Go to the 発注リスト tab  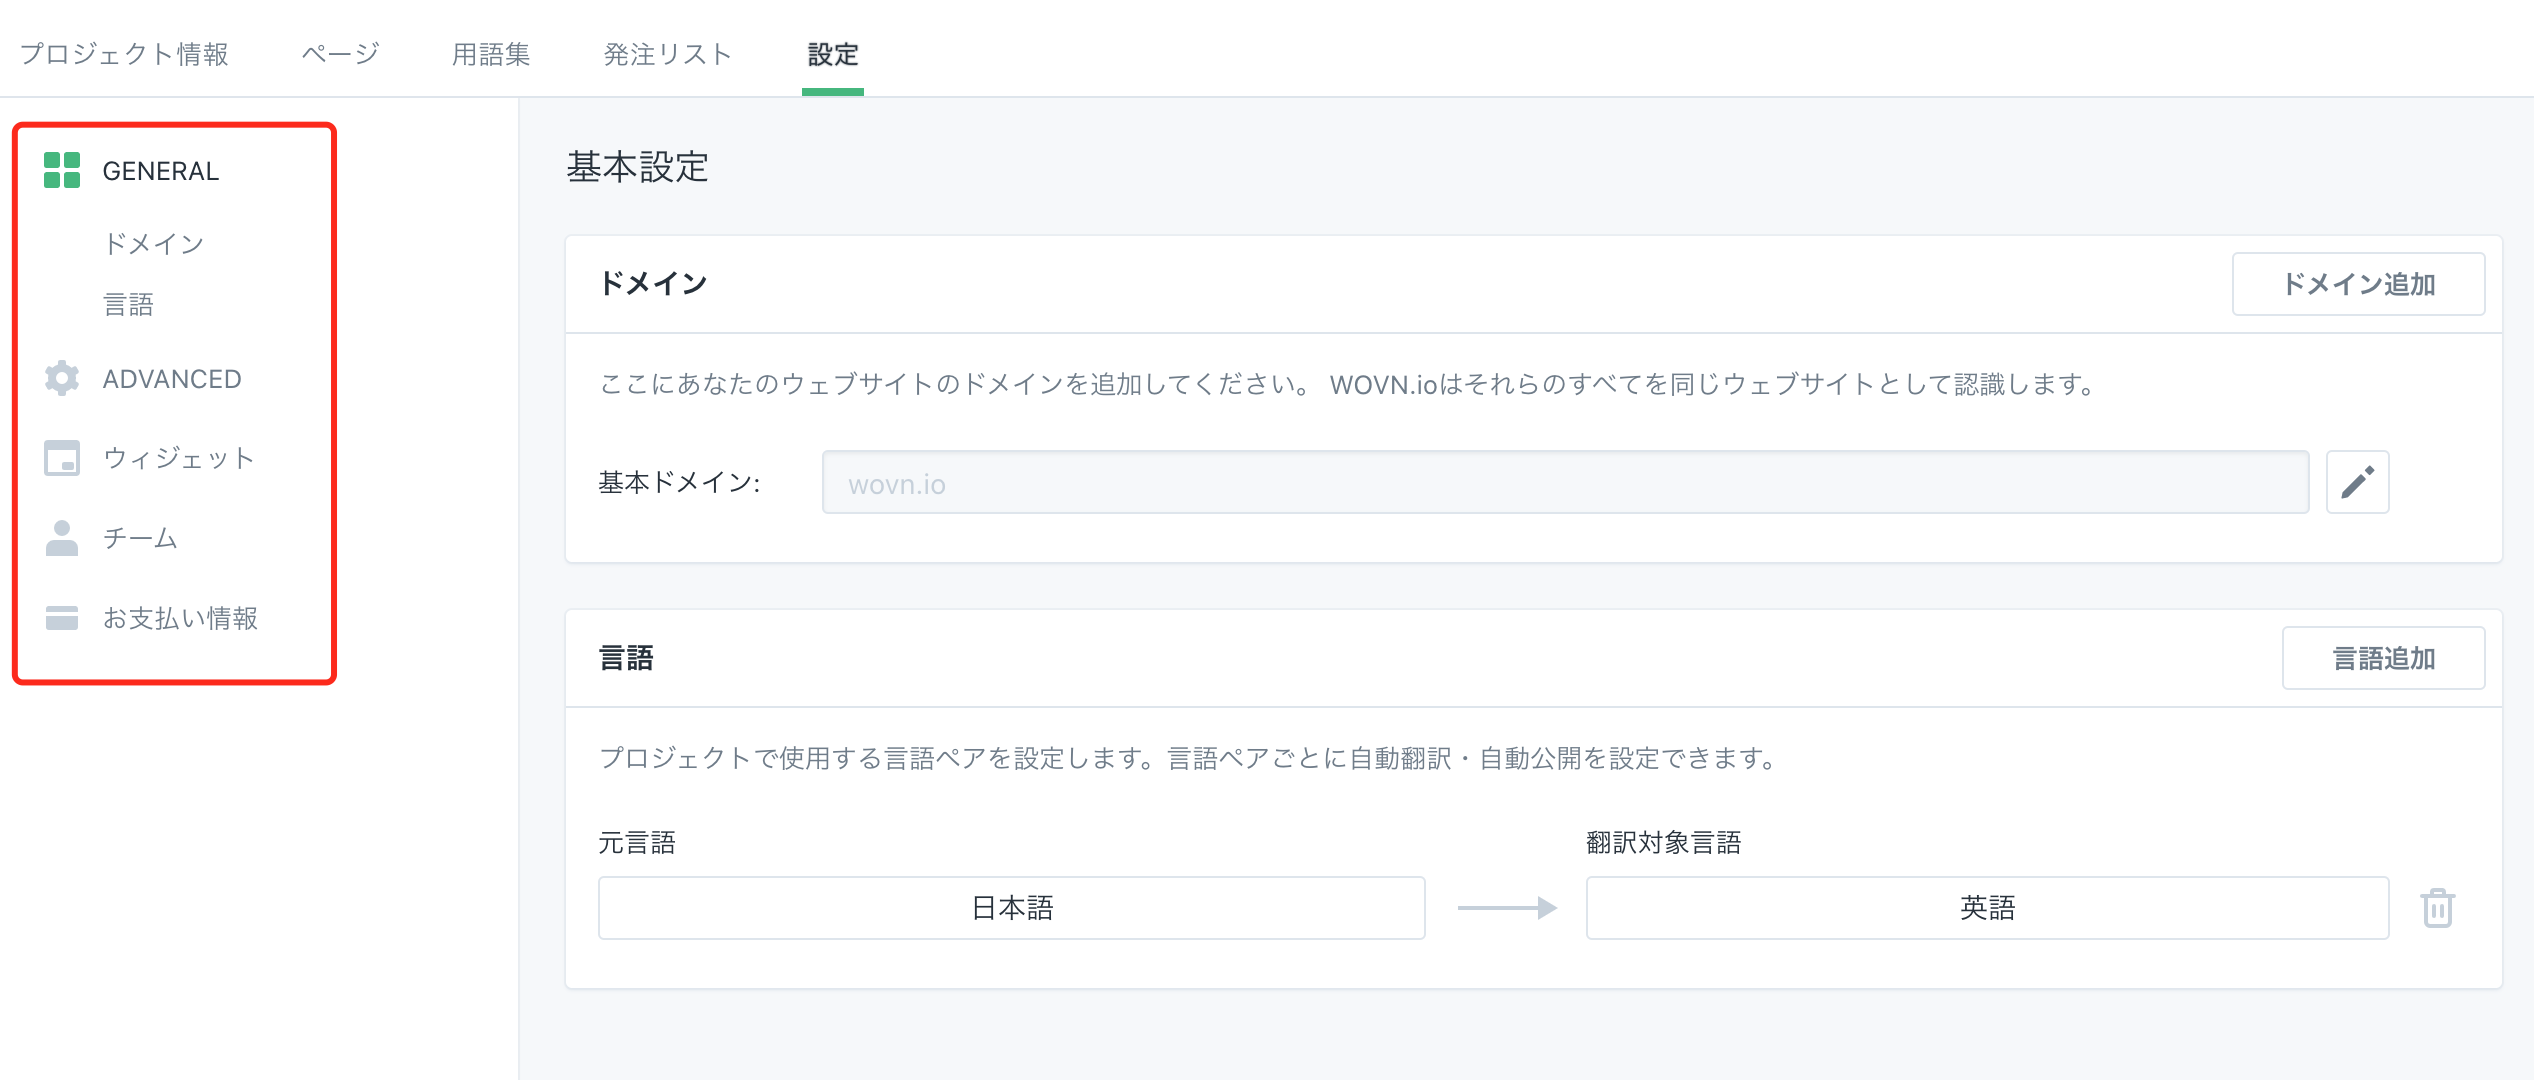(668, 54)
